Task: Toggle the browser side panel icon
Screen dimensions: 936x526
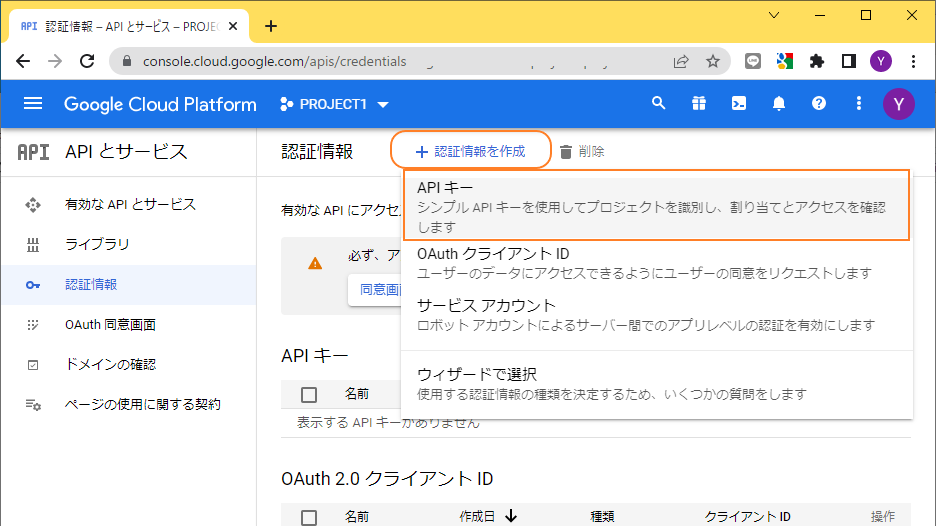Action: 849,61
